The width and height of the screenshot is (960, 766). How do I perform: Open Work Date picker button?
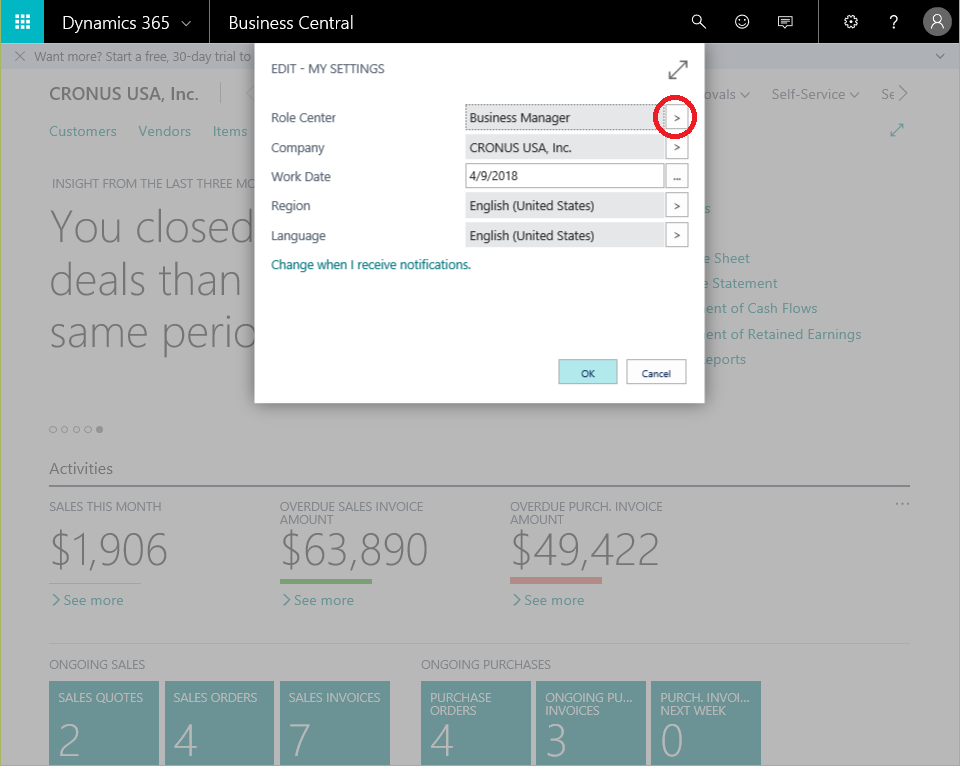click(x=677, y=176)
